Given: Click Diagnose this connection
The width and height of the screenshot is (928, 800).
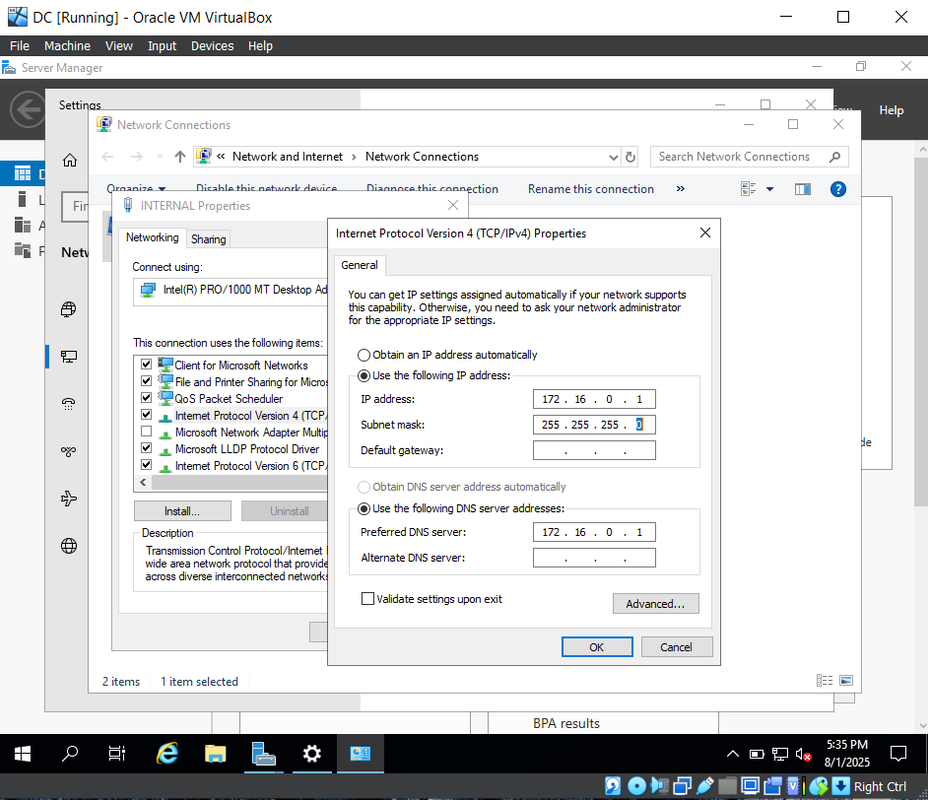Looking at the screenshot, I should [432, 189].
